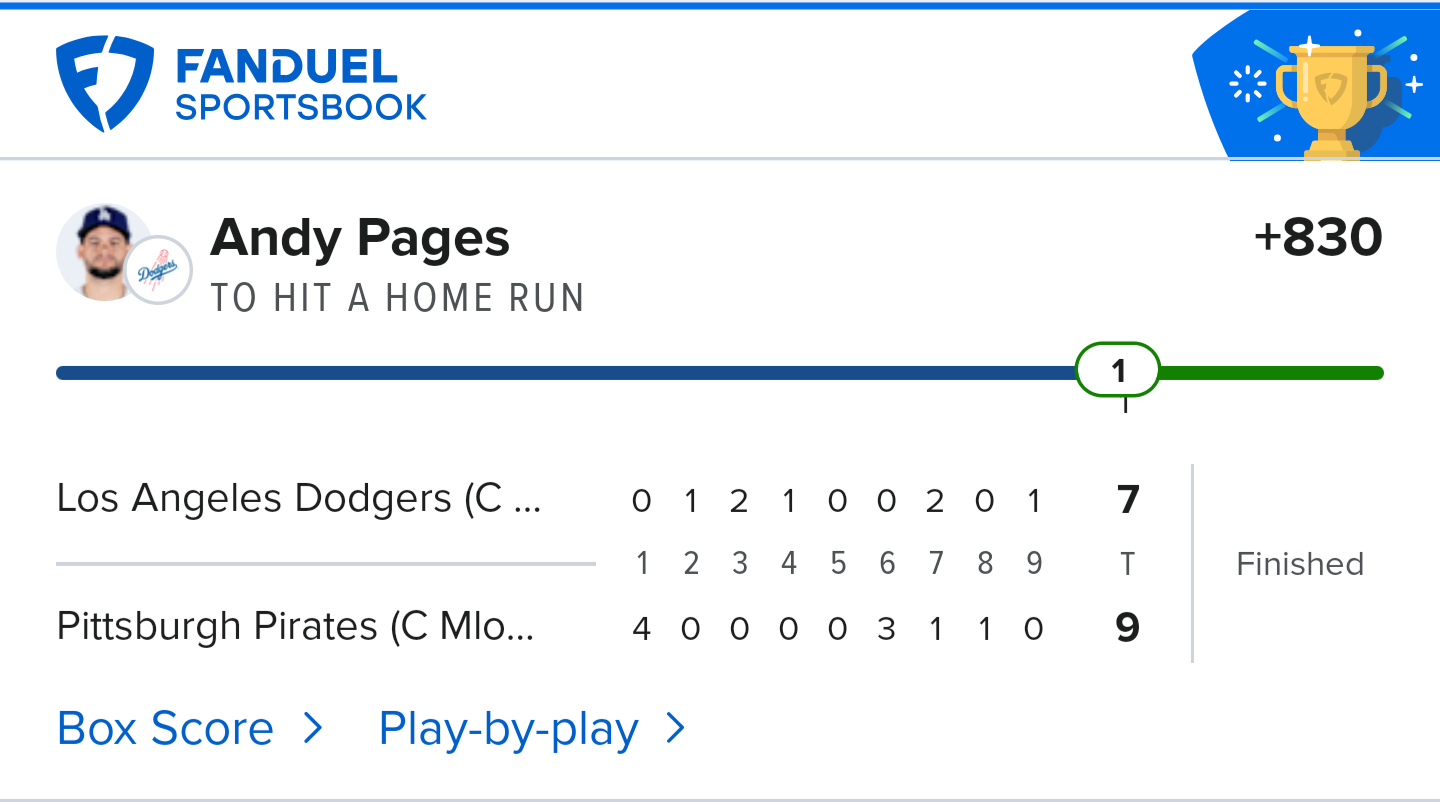
Task: Click the gold trophy icon
Action: (x=1331, y=100)
